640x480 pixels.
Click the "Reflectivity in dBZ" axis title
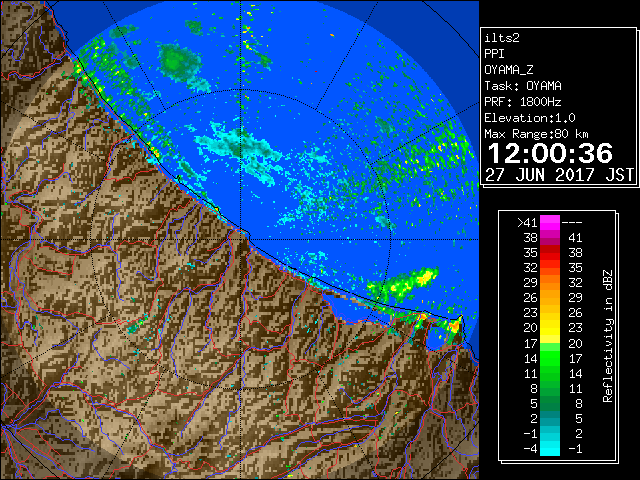pos(608,336)
